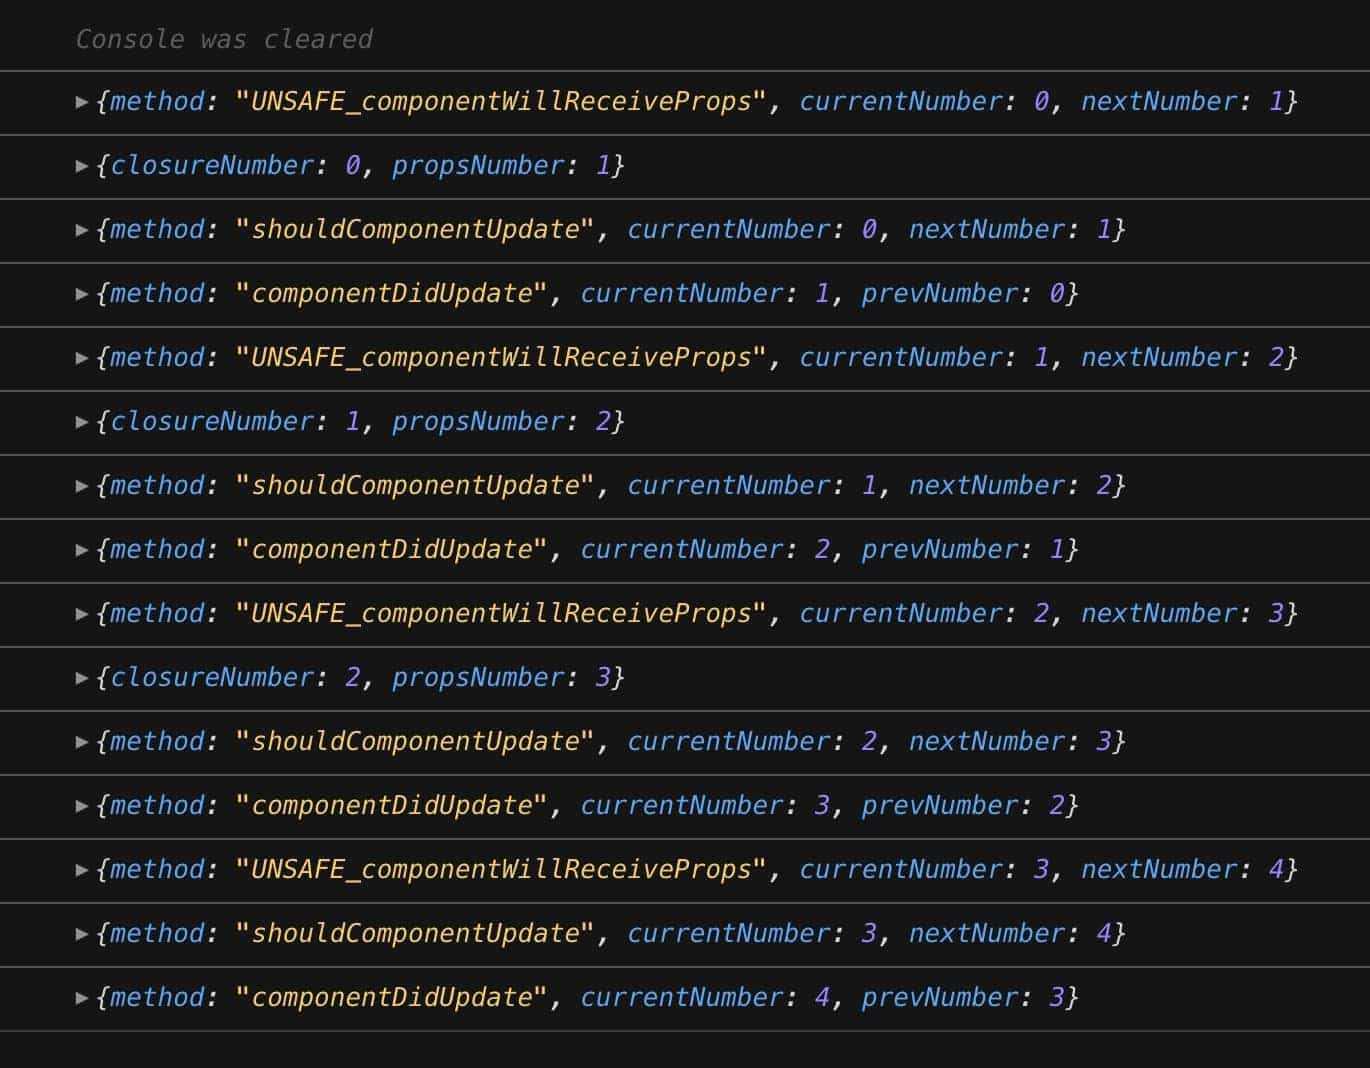
Task: Expand the componentDidUpdate entry with prevNumber: 0
Action: pyautogui.click(x=83, y=294)
